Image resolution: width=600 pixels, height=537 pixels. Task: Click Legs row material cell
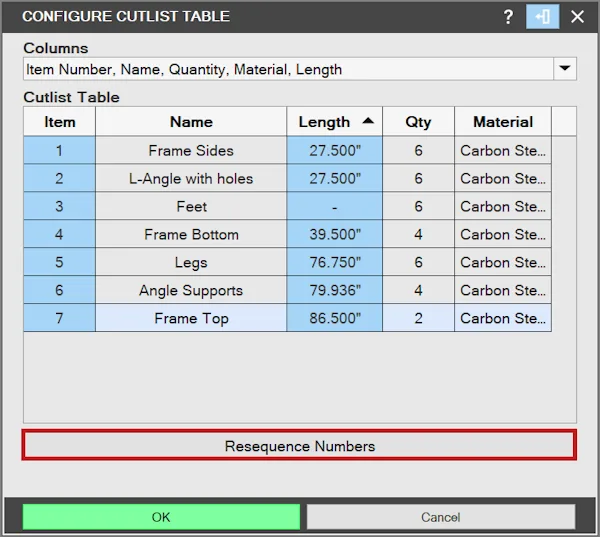point(503,262)
